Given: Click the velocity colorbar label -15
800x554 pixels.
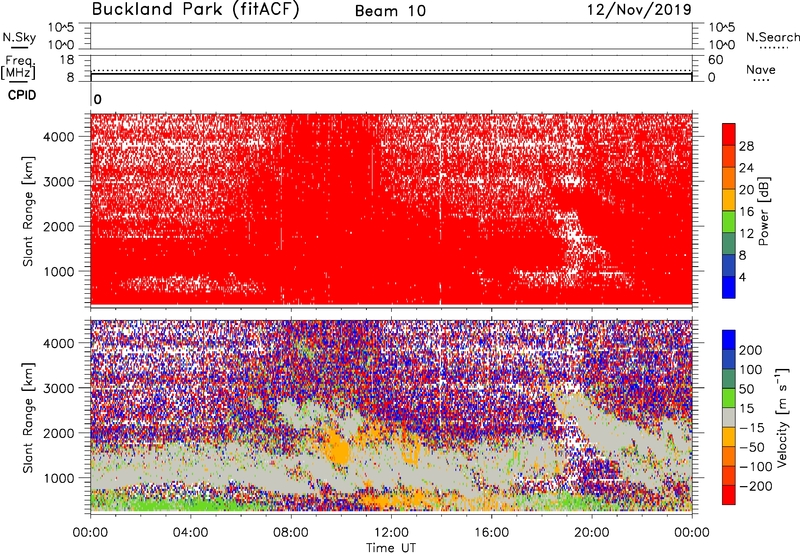Looking at the screenshot, I should click(752, 428).
